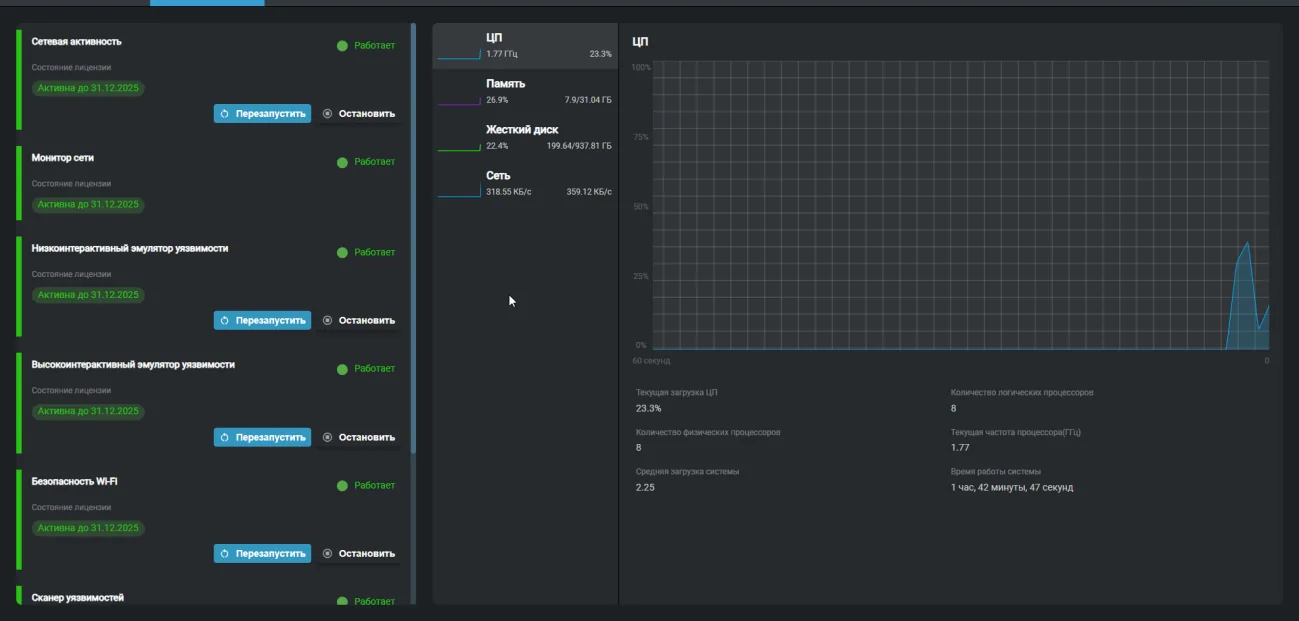
Task: Click the 23.3% value under Текущая загрузка ЦП
Action: [648, 409]
